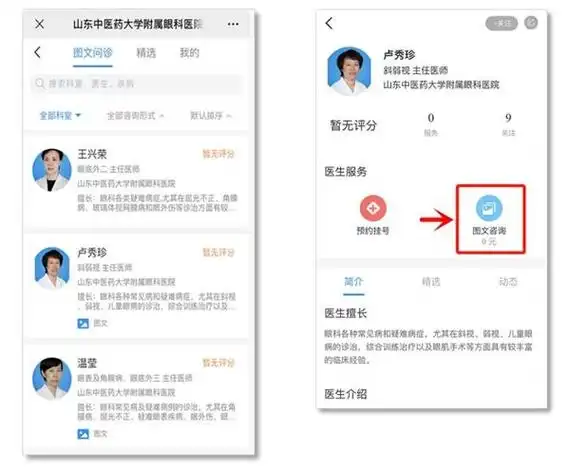
Task: Select doctor name 王兴荣
Action: 92,154
